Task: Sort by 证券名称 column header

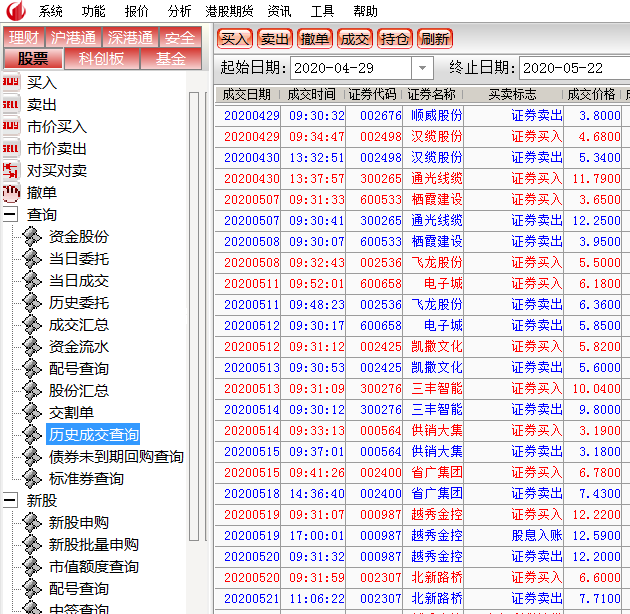Action: [x=432, y=94]
